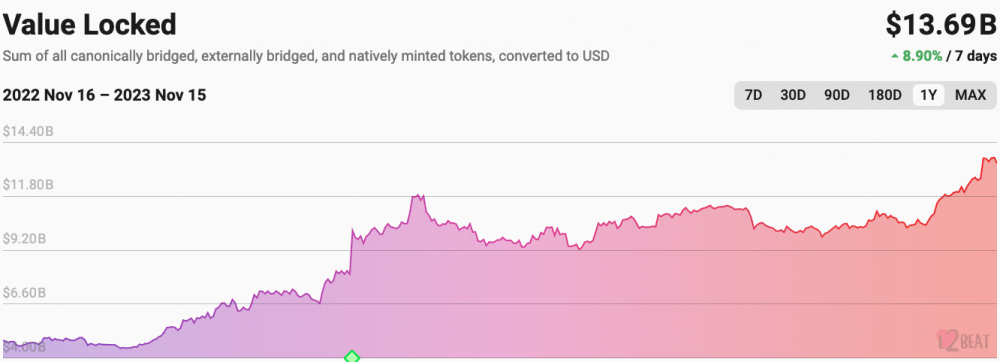Click the token sum description subtitle

point(306,56)
